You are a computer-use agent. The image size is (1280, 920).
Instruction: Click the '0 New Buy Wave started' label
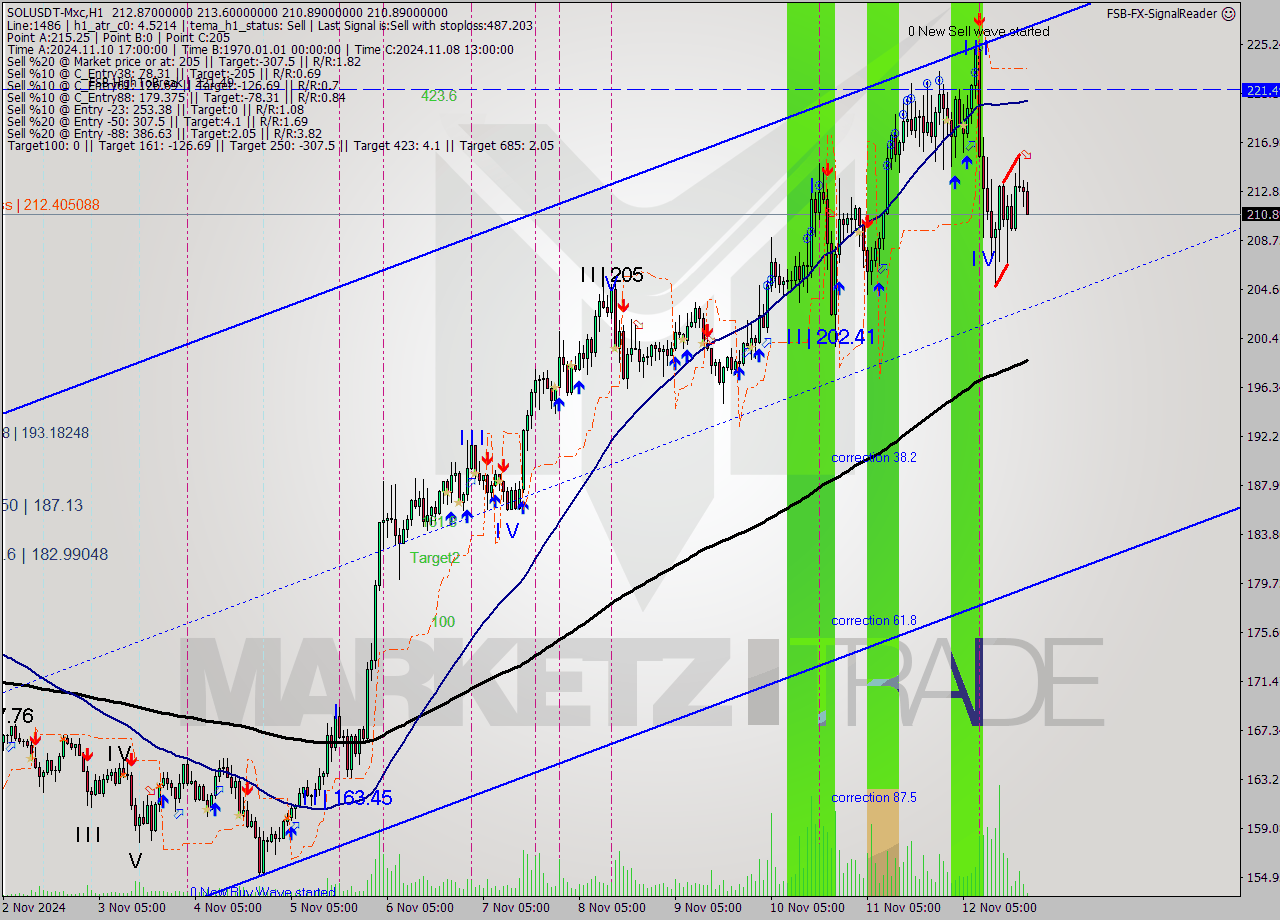(x=263, y=892)
